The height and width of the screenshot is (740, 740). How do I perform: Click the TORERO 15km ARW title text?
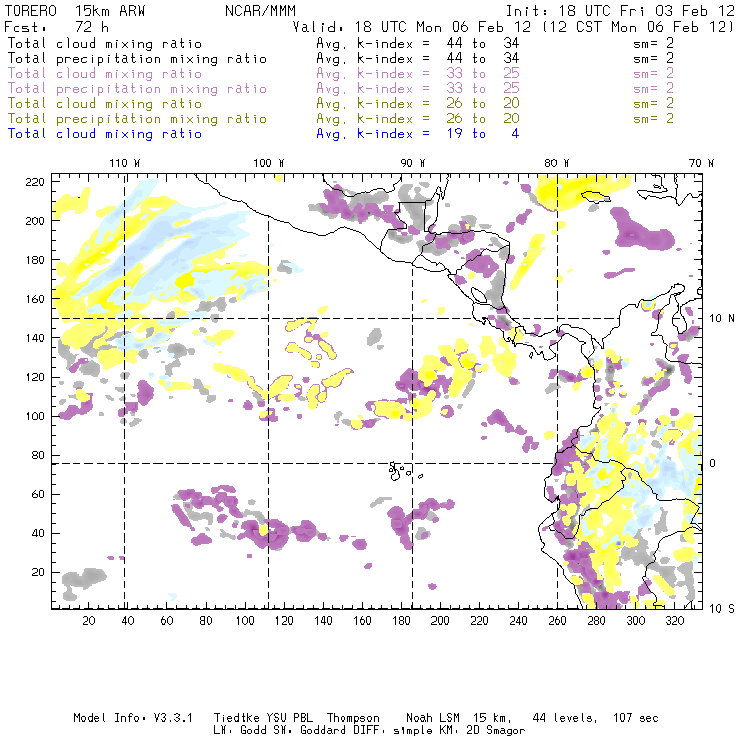[61, 11]
